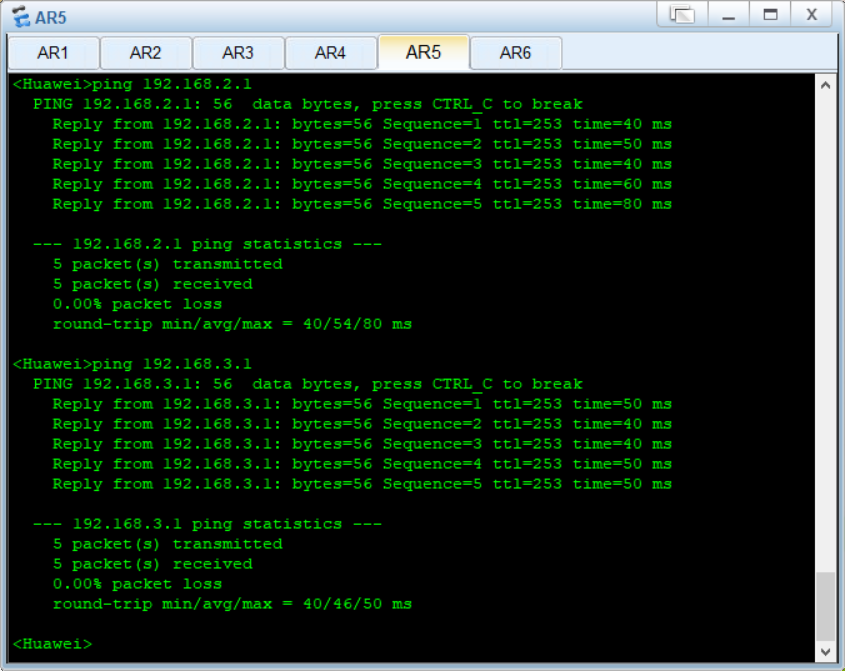Click the AR5 window app icon
Viewport: 845px width, 671px height.
[x=20, y=17]
